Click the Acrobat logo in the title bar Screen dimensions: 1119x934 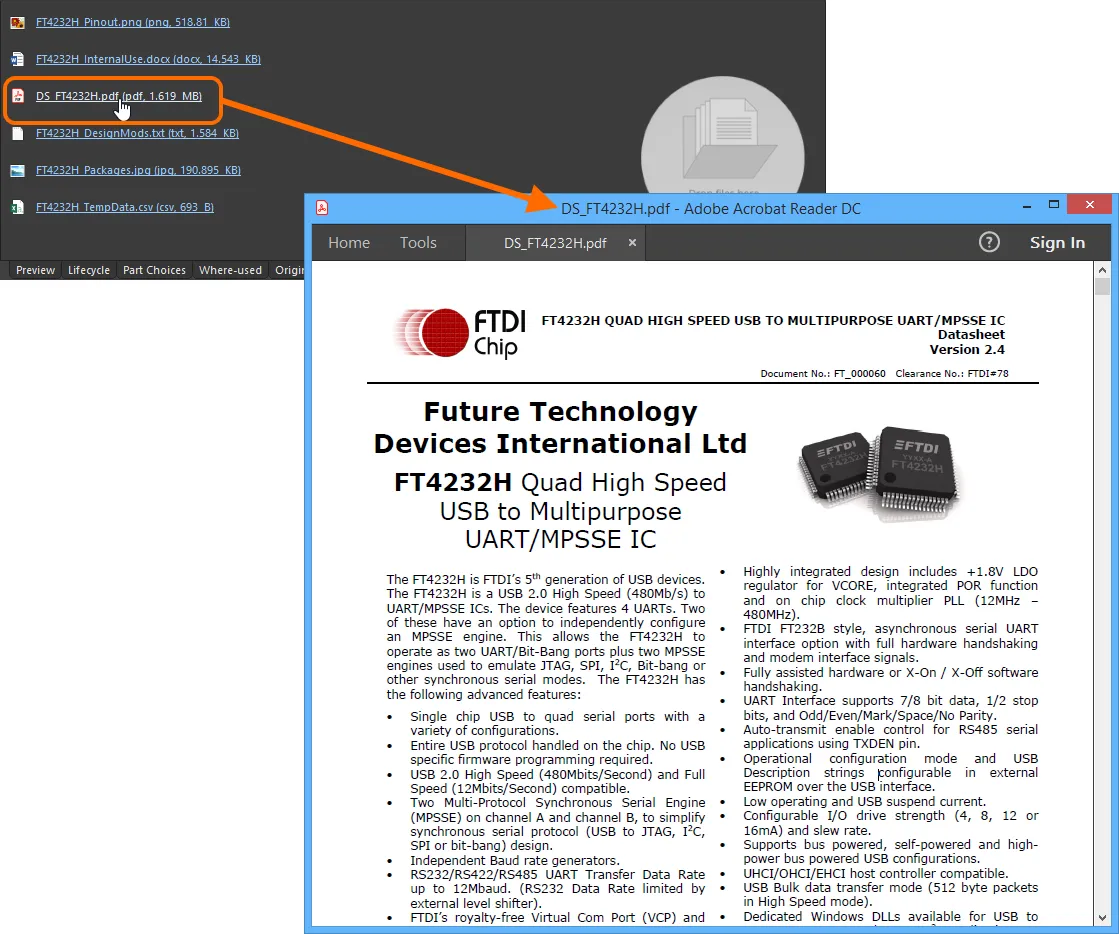(x=323, y=208)
